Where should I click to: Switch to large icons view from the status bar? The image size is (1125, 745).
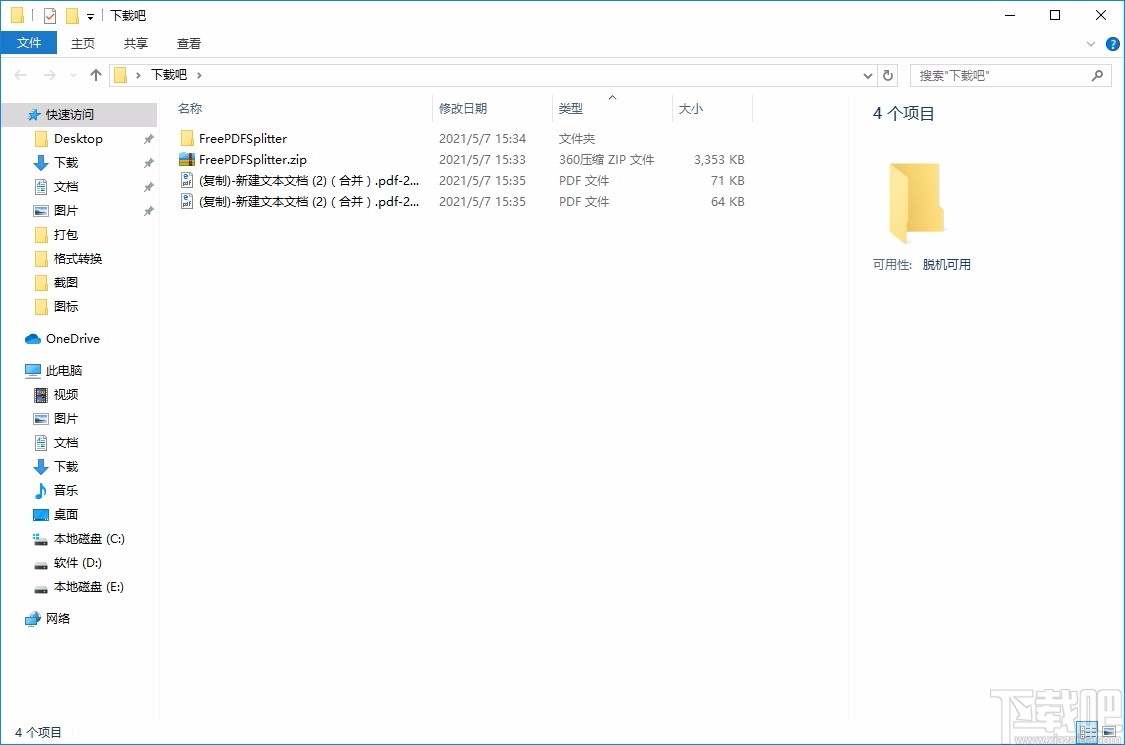[x=1110, y=732]
